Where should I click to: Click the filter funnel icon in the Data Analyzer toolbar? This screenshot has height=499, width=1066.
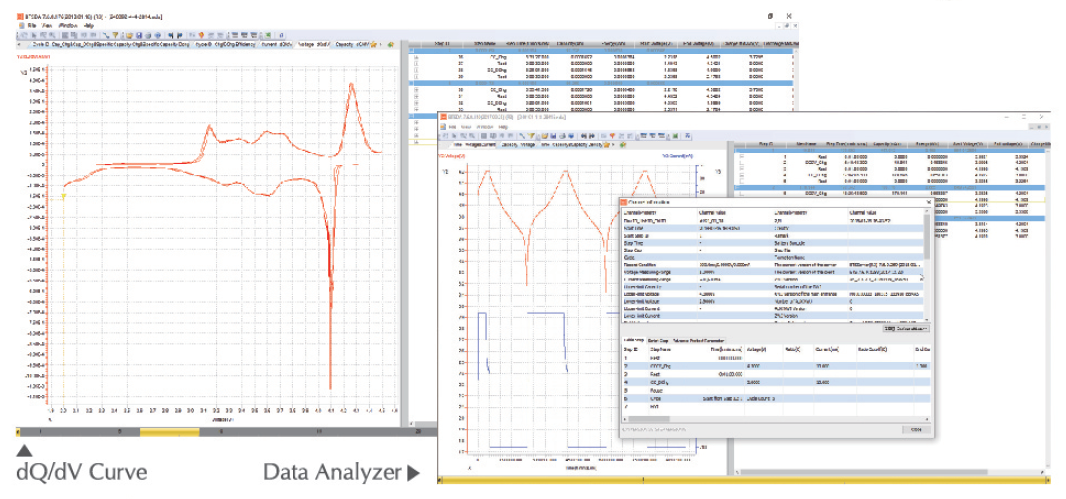[532, 136]
